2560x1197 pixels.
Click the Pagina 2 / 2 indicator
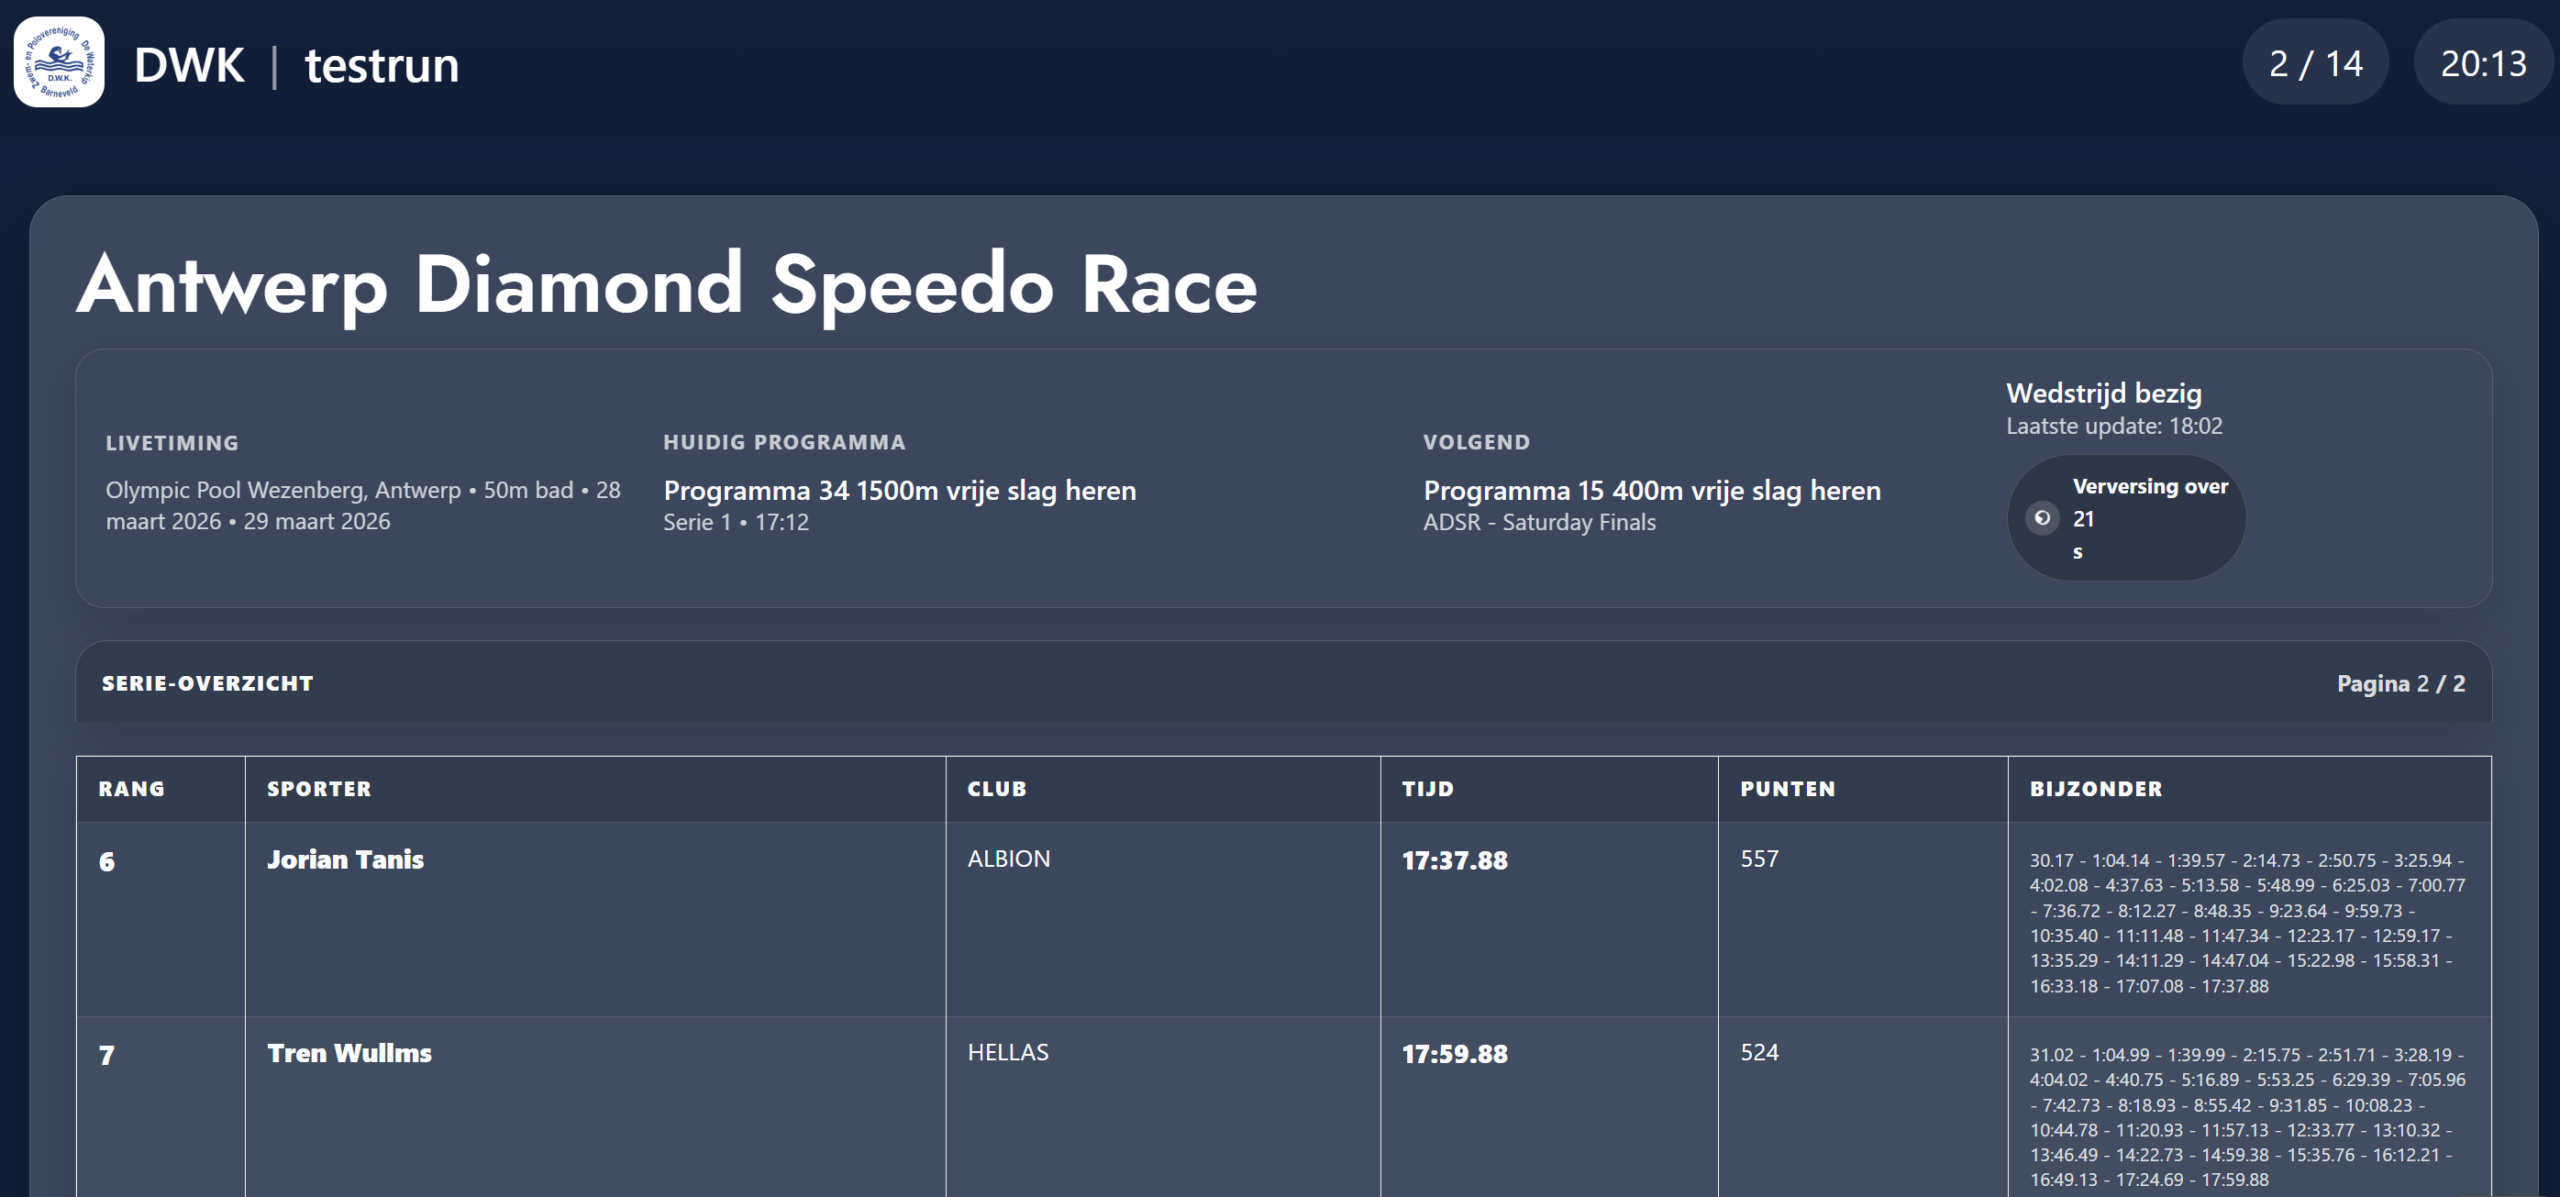click(2400, 684)
